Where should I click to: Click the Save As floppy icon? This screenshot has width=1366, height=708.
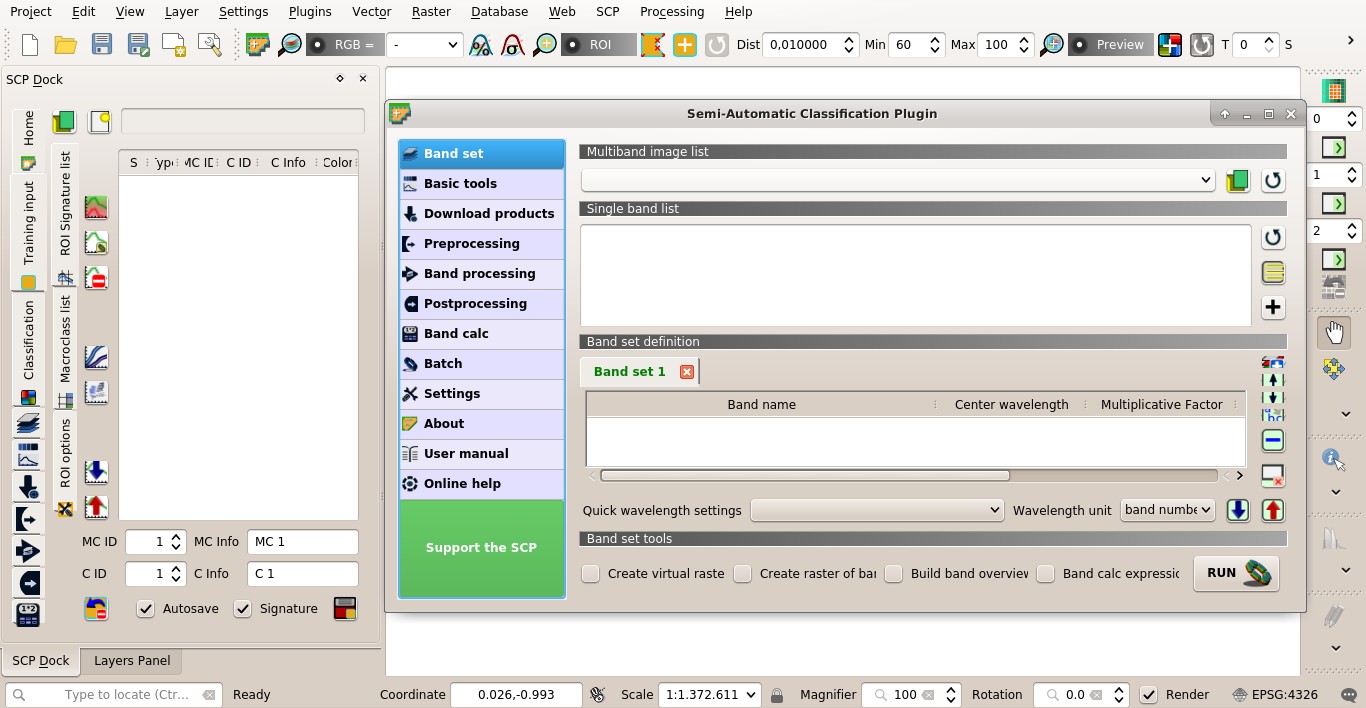(x=138, y=44)
